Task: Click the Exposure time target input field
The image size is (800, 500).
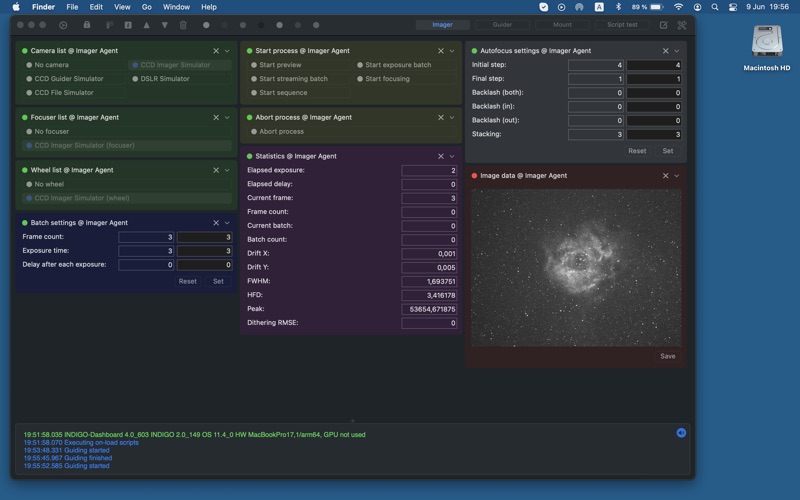Action: (x=205, y=251)
